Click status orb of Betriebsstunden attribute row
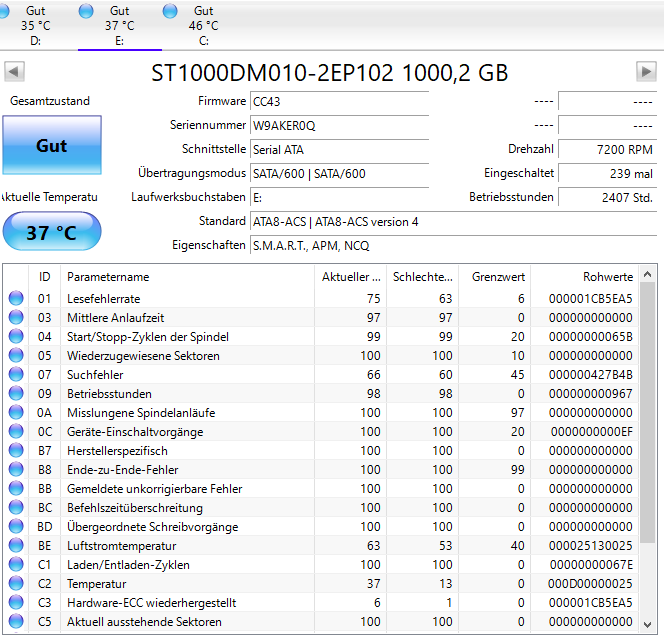Image resolution: width=664 pixels, height=640 pixels. (16, 393)
